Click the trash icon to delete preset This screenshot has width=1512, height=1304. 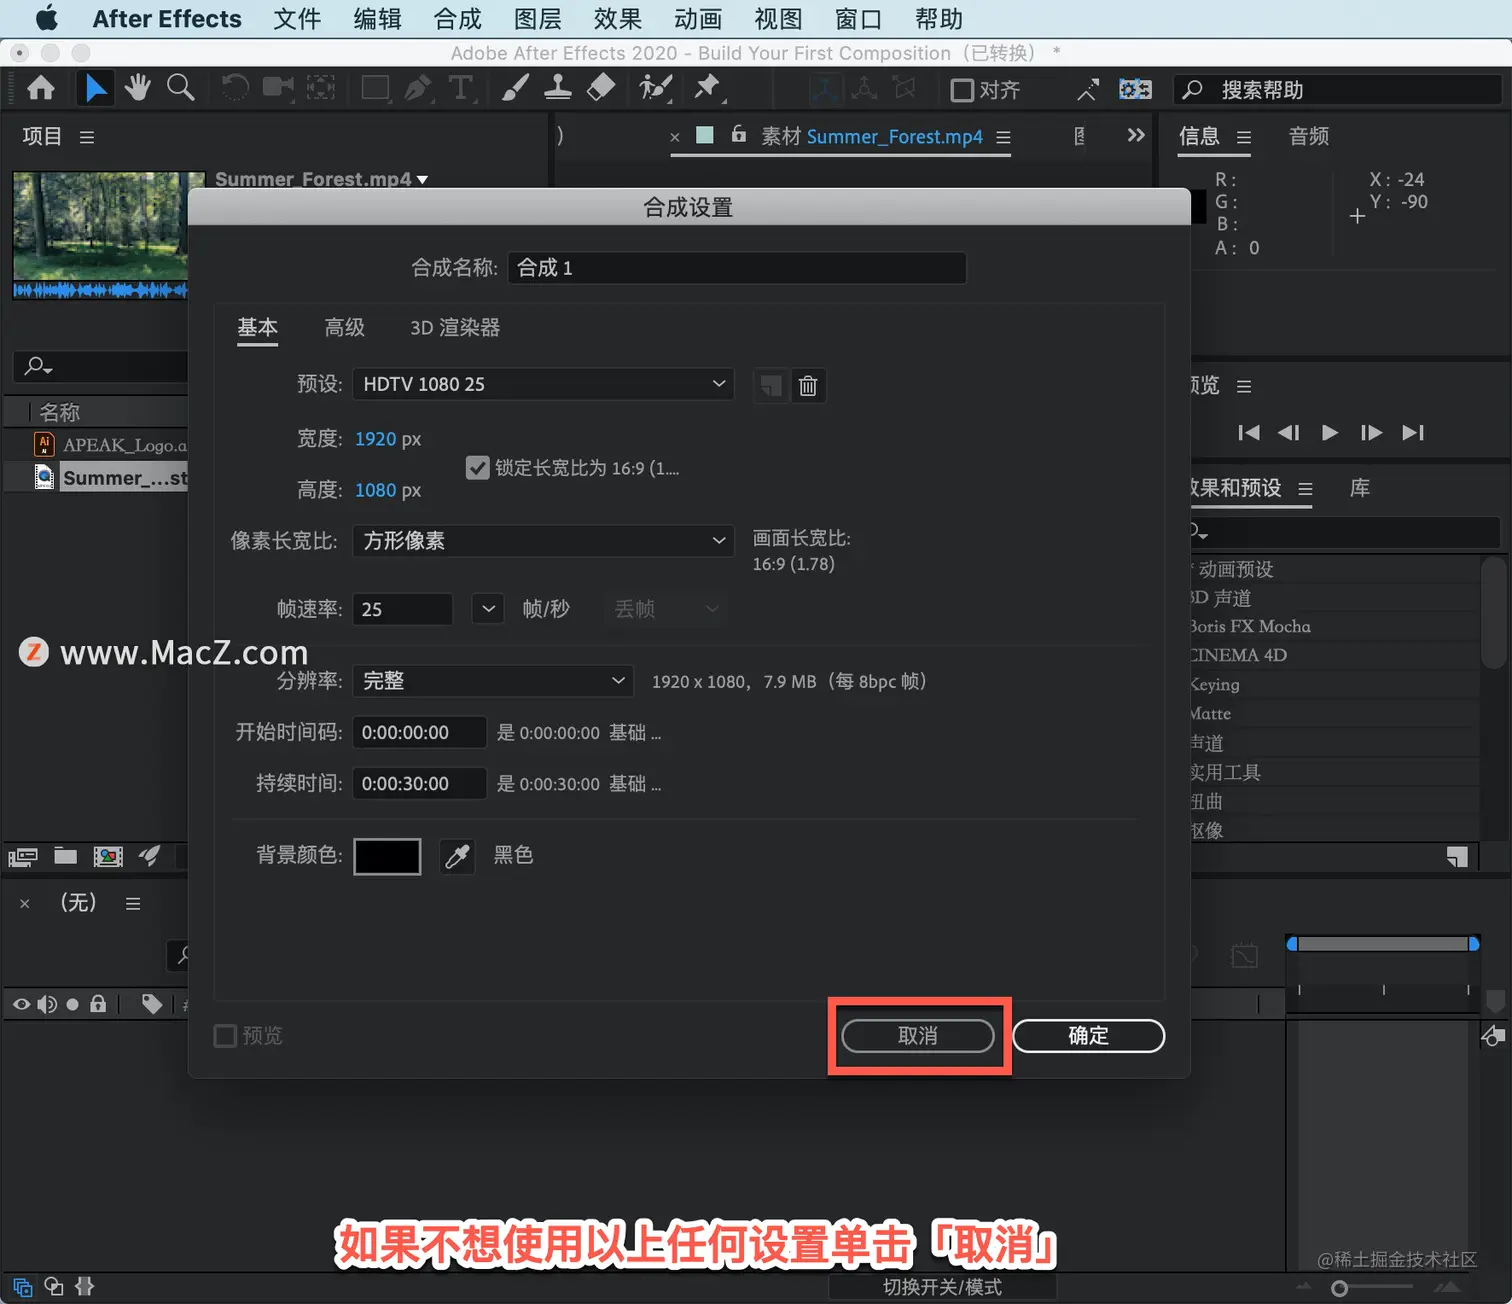[808, 386]
